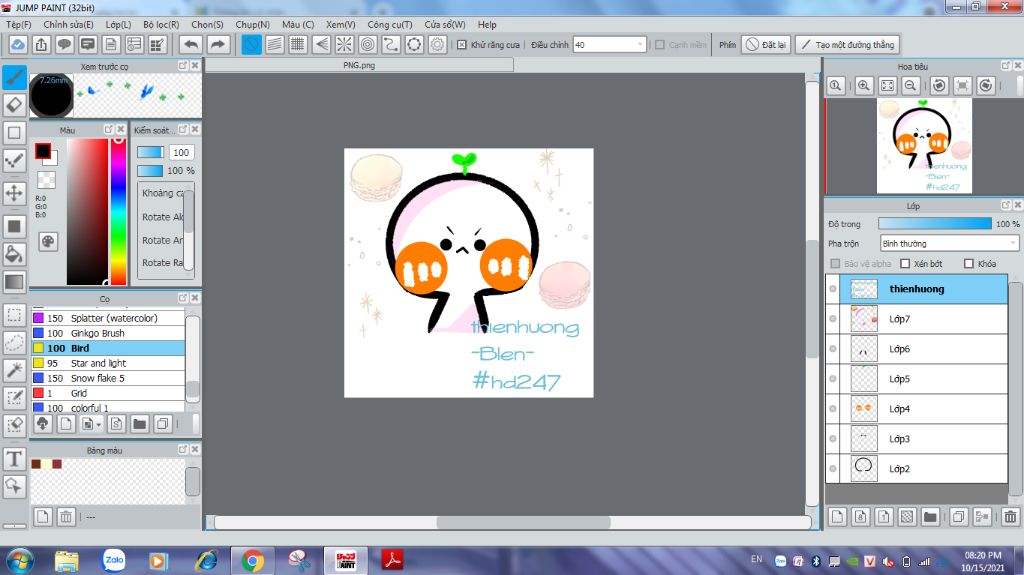
Task: Open the brush panel add-brush dropdown arrow
Action: (98, 424)
